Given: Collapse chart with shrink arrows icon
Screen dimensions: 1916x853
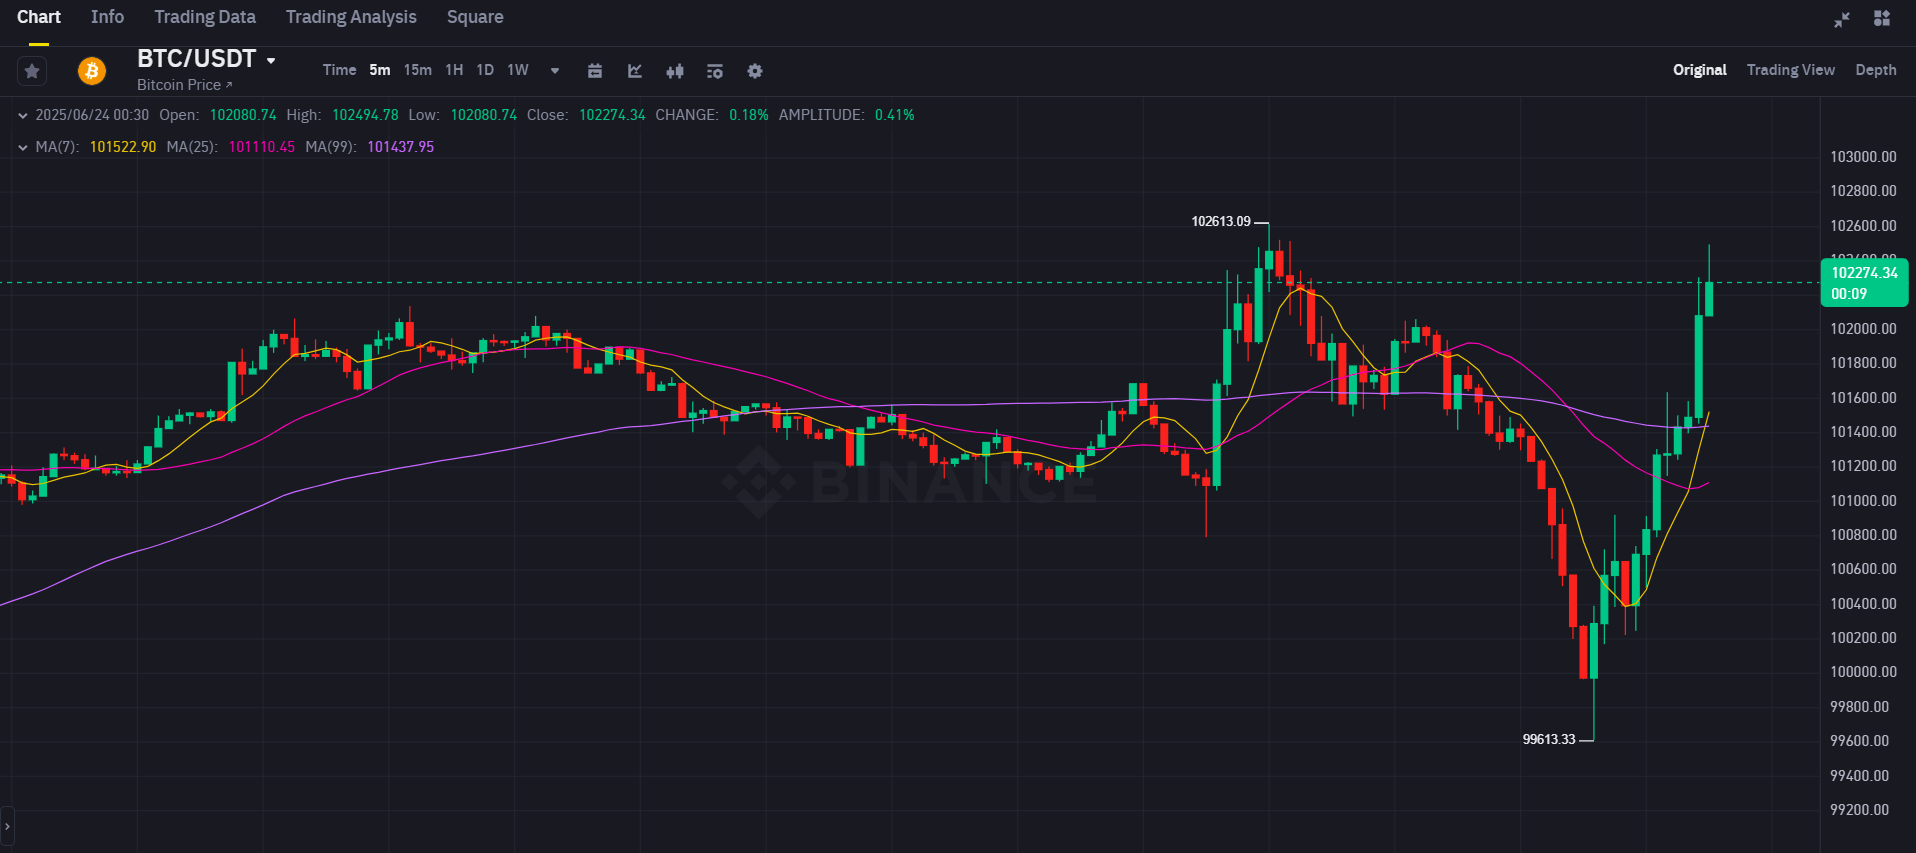Looking at the screenshot, I should coord(1842,19).
